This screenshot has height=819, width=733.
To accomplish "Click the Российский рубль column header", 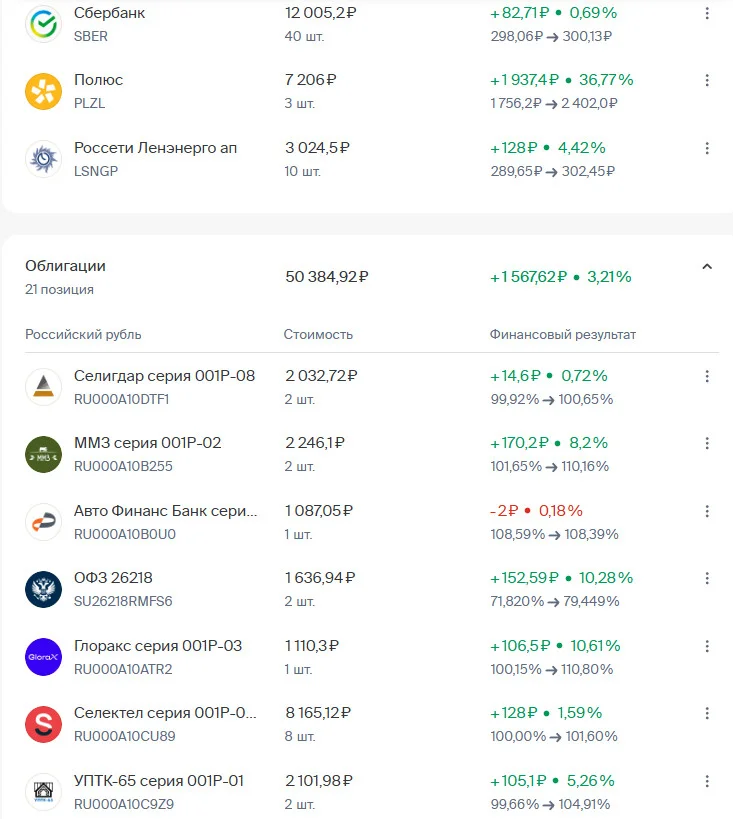I will [83, 334].
